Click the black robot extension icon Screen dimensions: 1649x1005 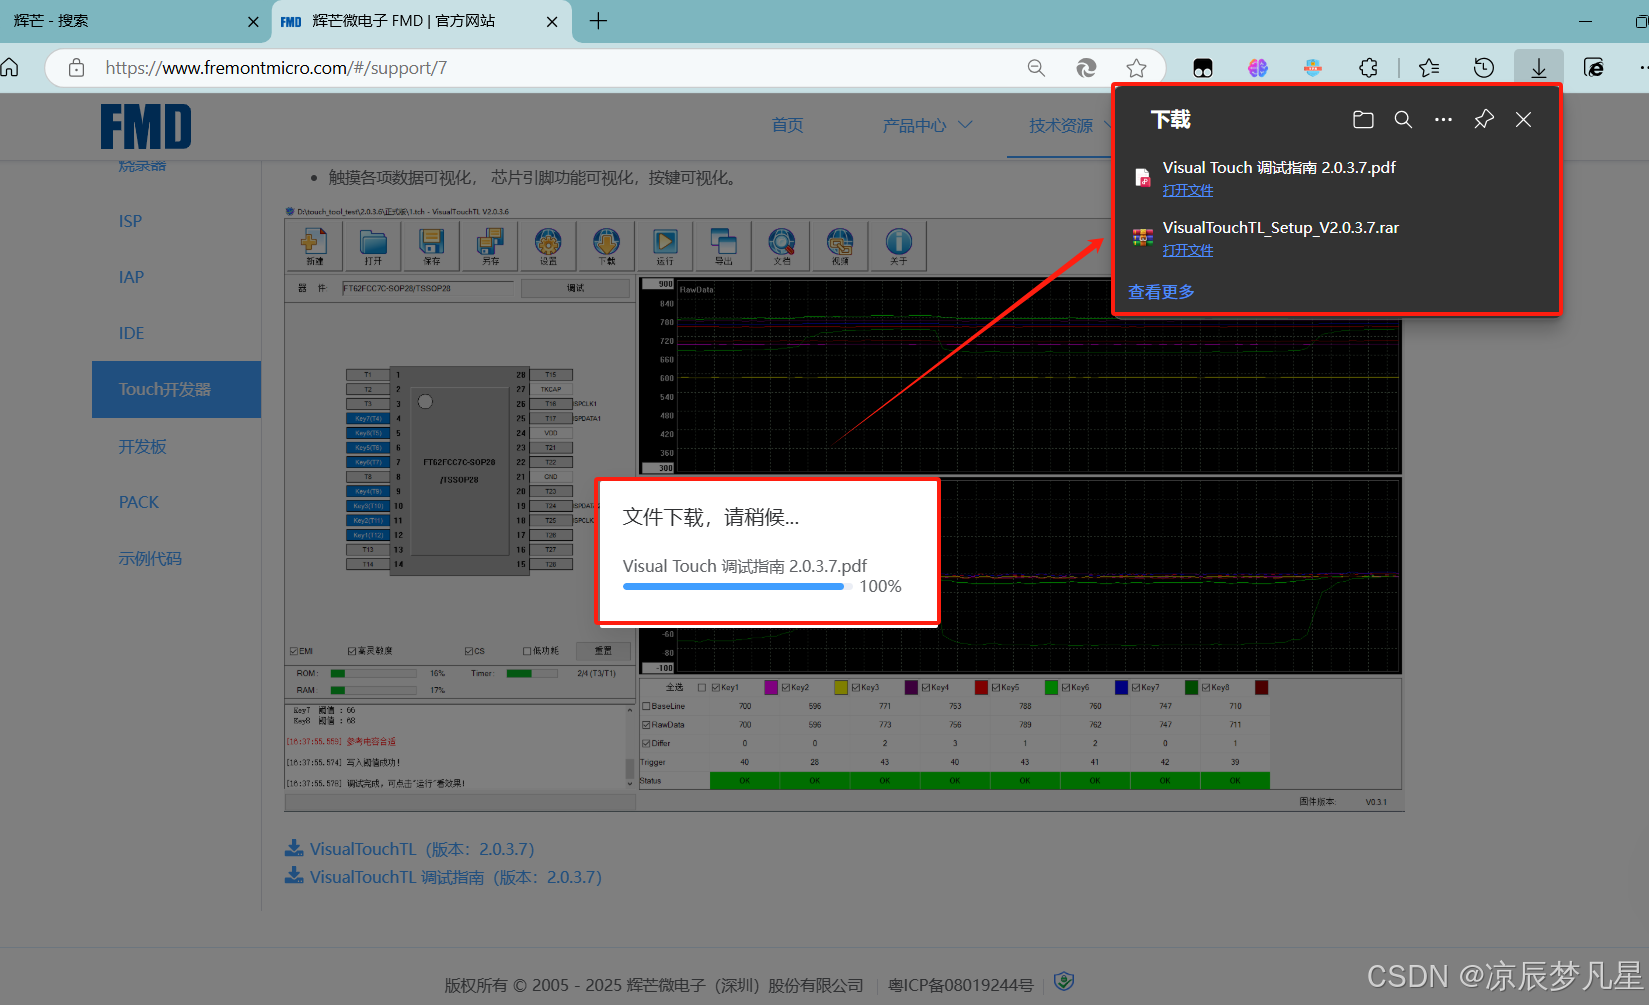click(x=1203, y=68)
